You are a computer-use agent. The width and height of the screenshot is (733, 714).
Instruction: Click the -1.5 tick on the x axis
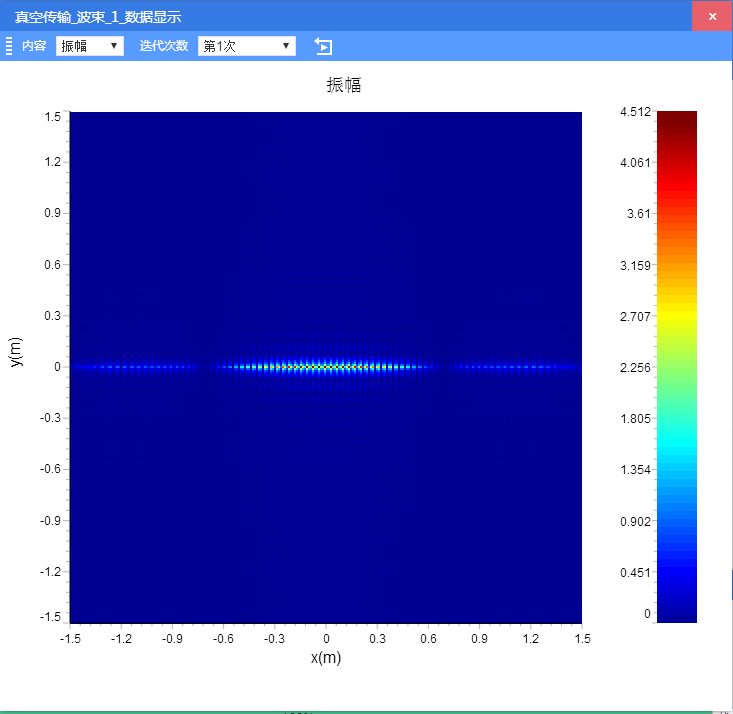(x=70, y=637)
